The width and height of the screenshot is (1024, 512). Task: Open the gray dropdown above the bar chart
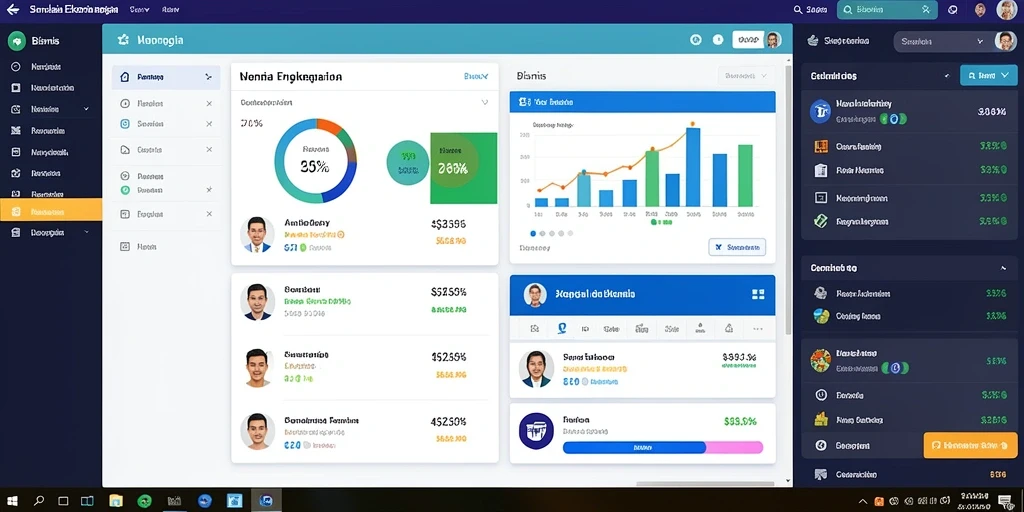point(746,76)
